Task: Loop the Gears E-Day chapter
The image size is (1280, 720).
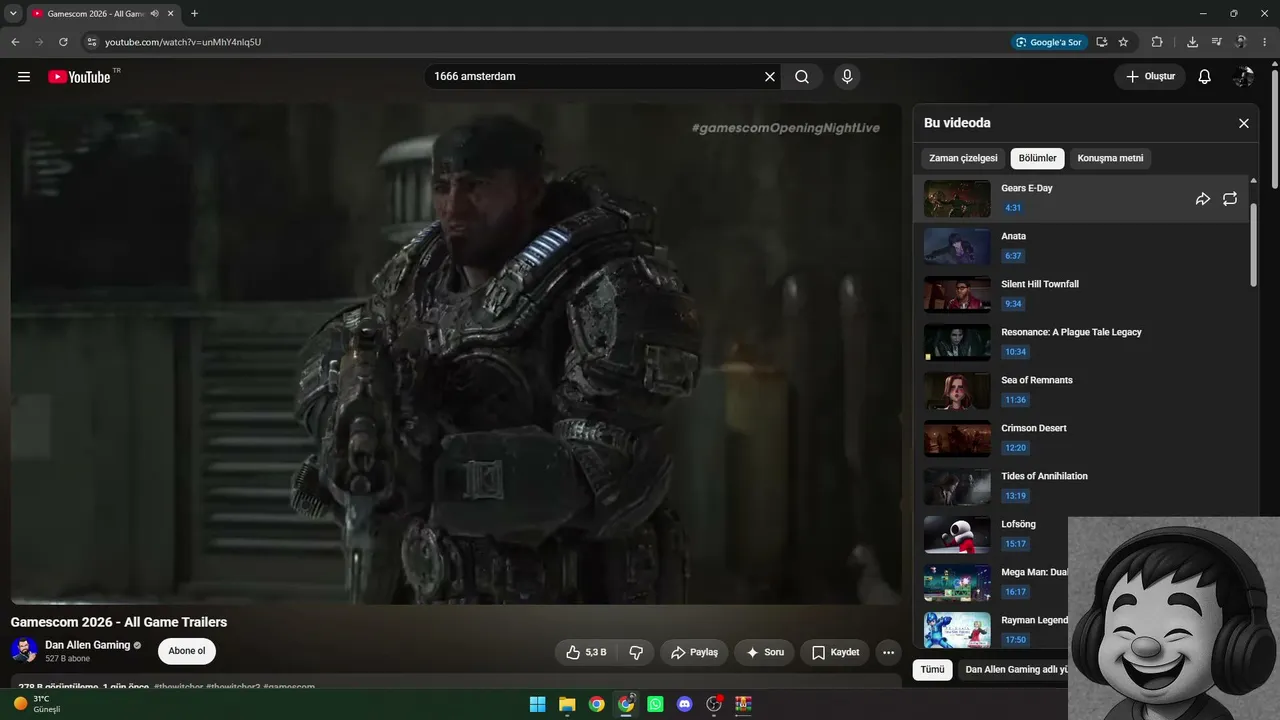Action: [x=1230, y=199]
